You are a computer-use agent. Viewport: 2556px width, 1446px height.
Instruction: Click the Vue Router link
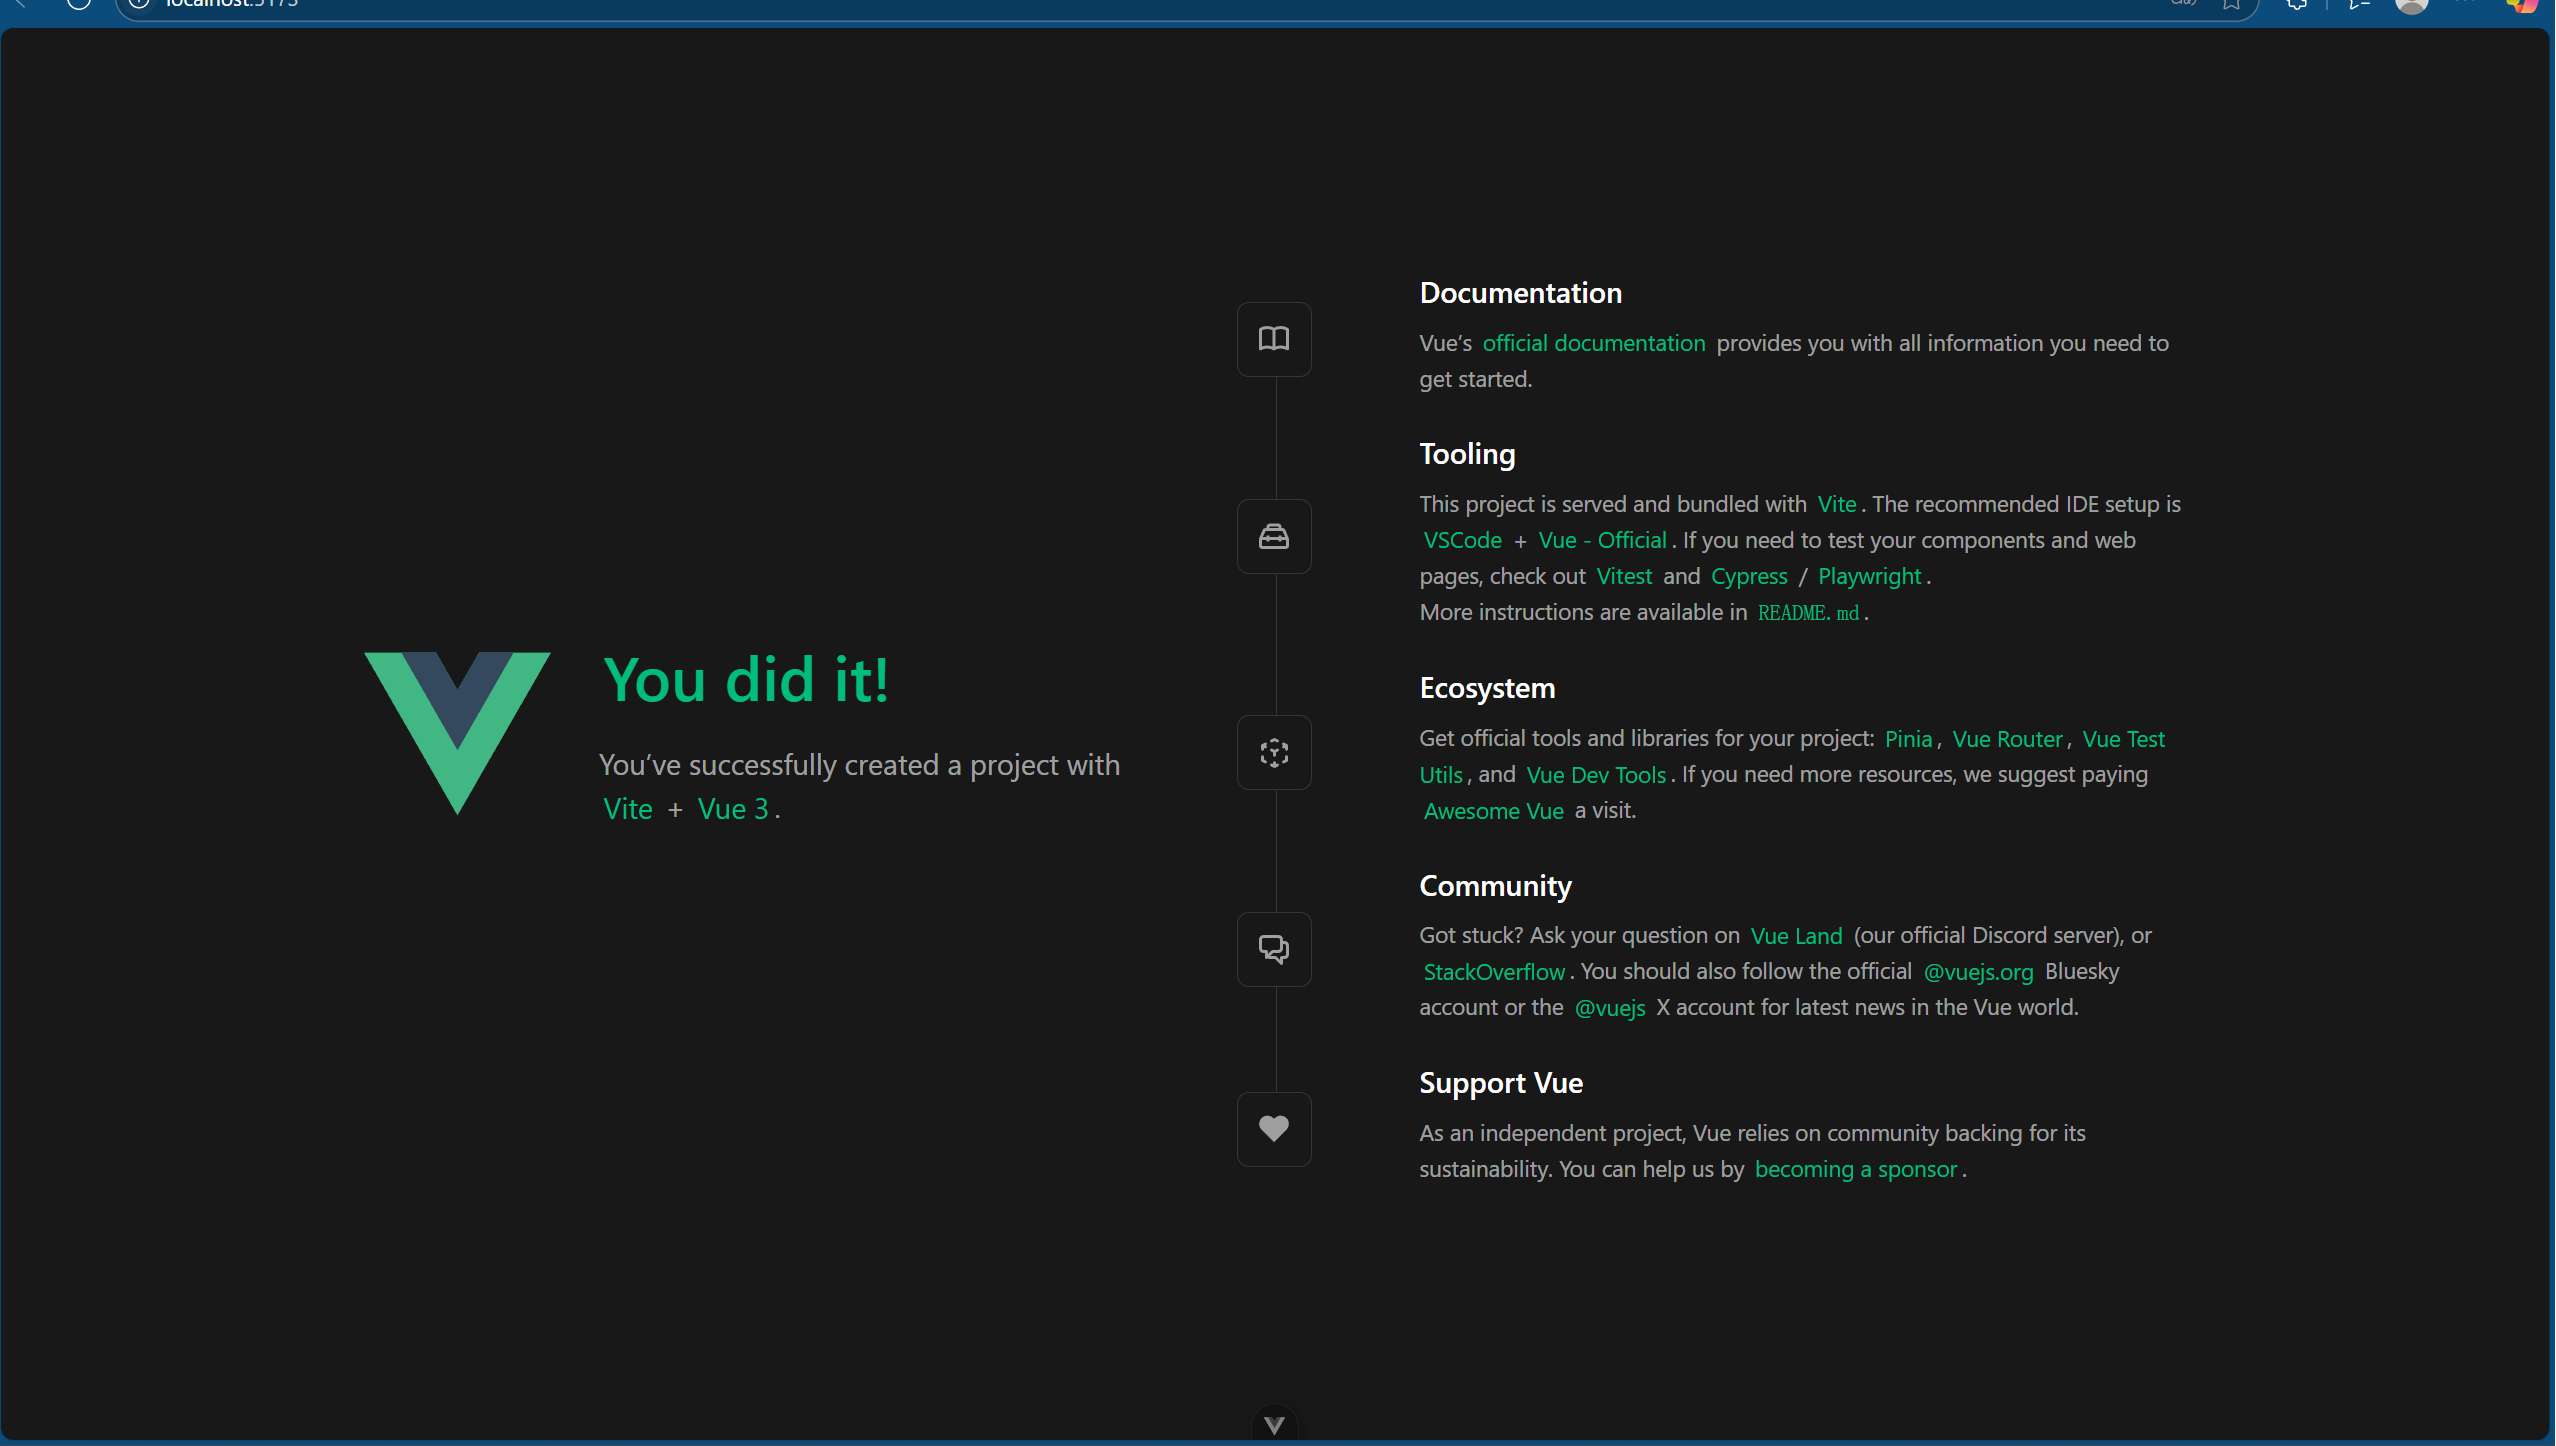click(2007, 739)
